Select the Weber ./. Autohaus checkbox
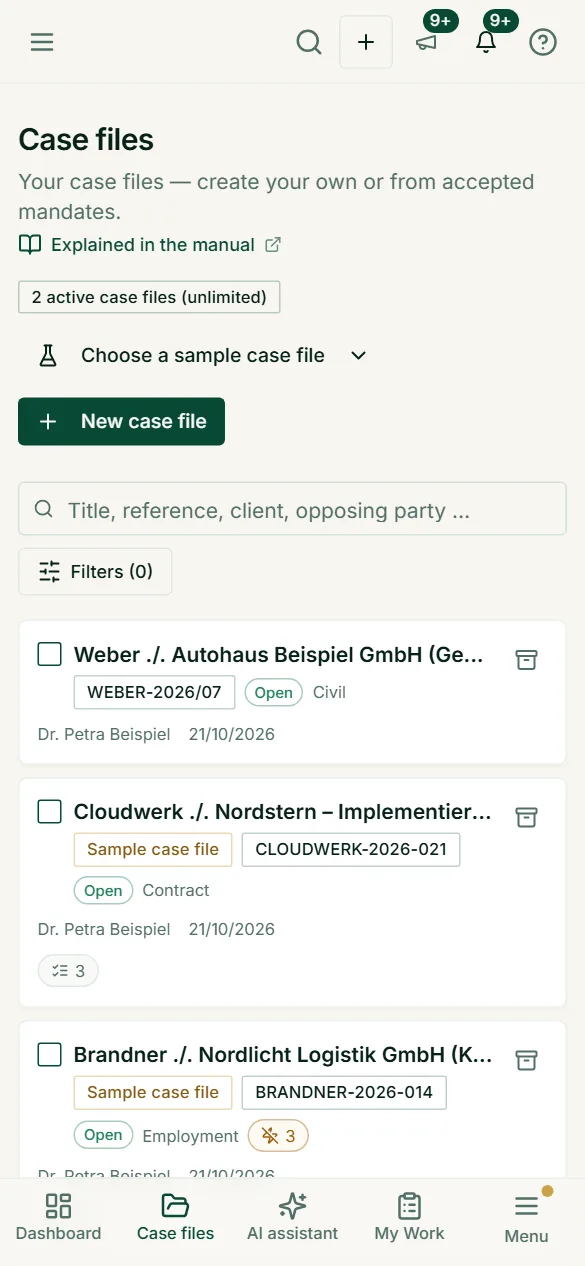This screenshot has height=1266, width=585. 49,655
